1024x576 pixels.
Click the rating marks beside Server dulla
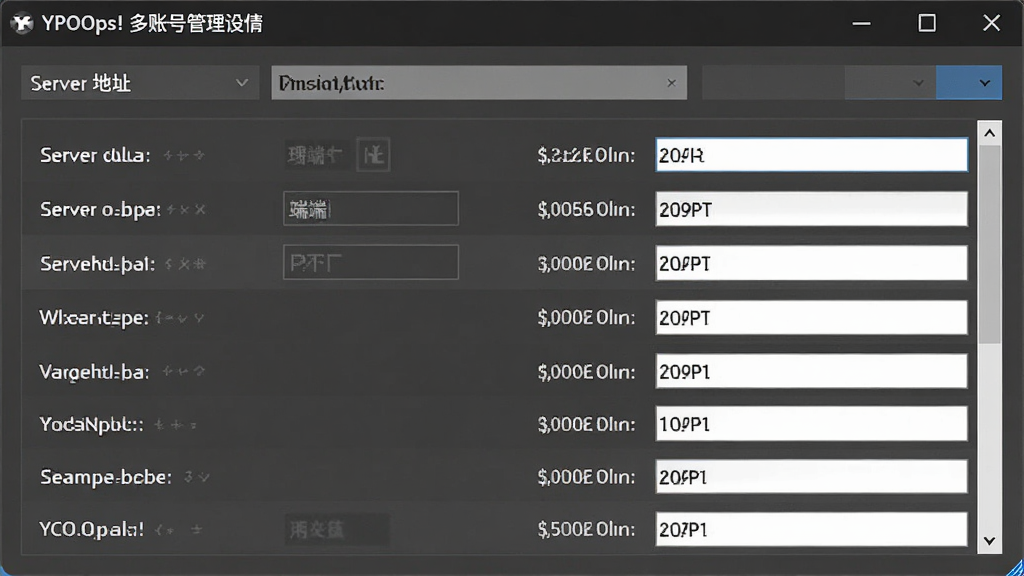click(x=184, y=155)
